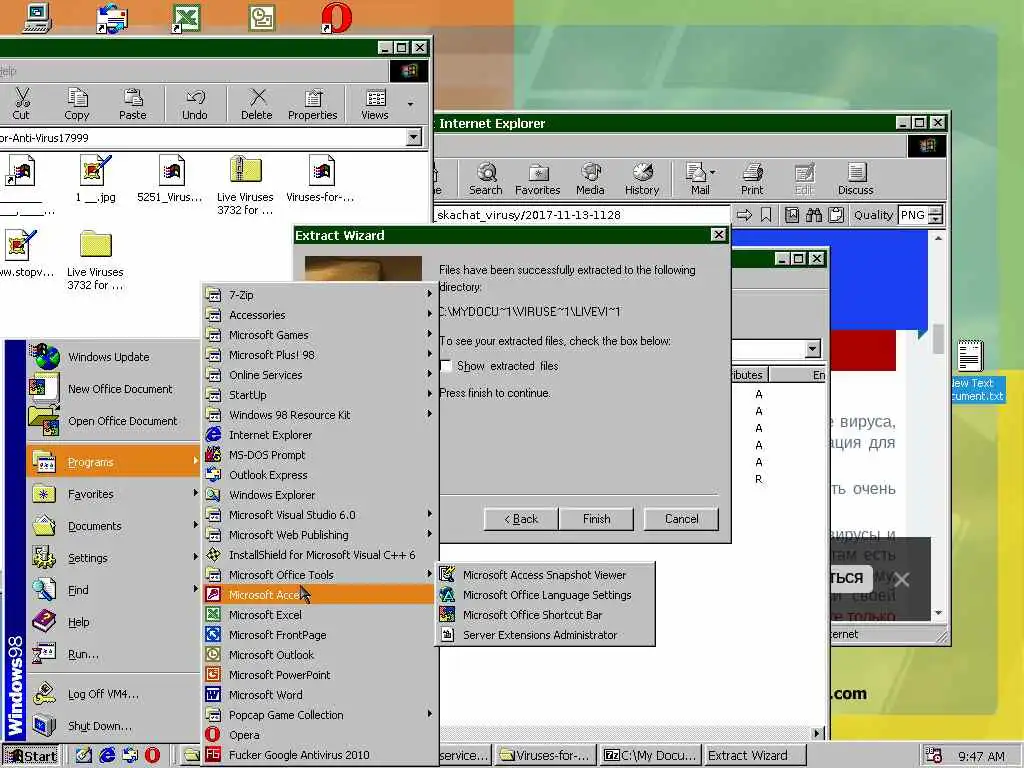
Task: Click the Print icon in Internet Explorer
Action: (752, 179)
